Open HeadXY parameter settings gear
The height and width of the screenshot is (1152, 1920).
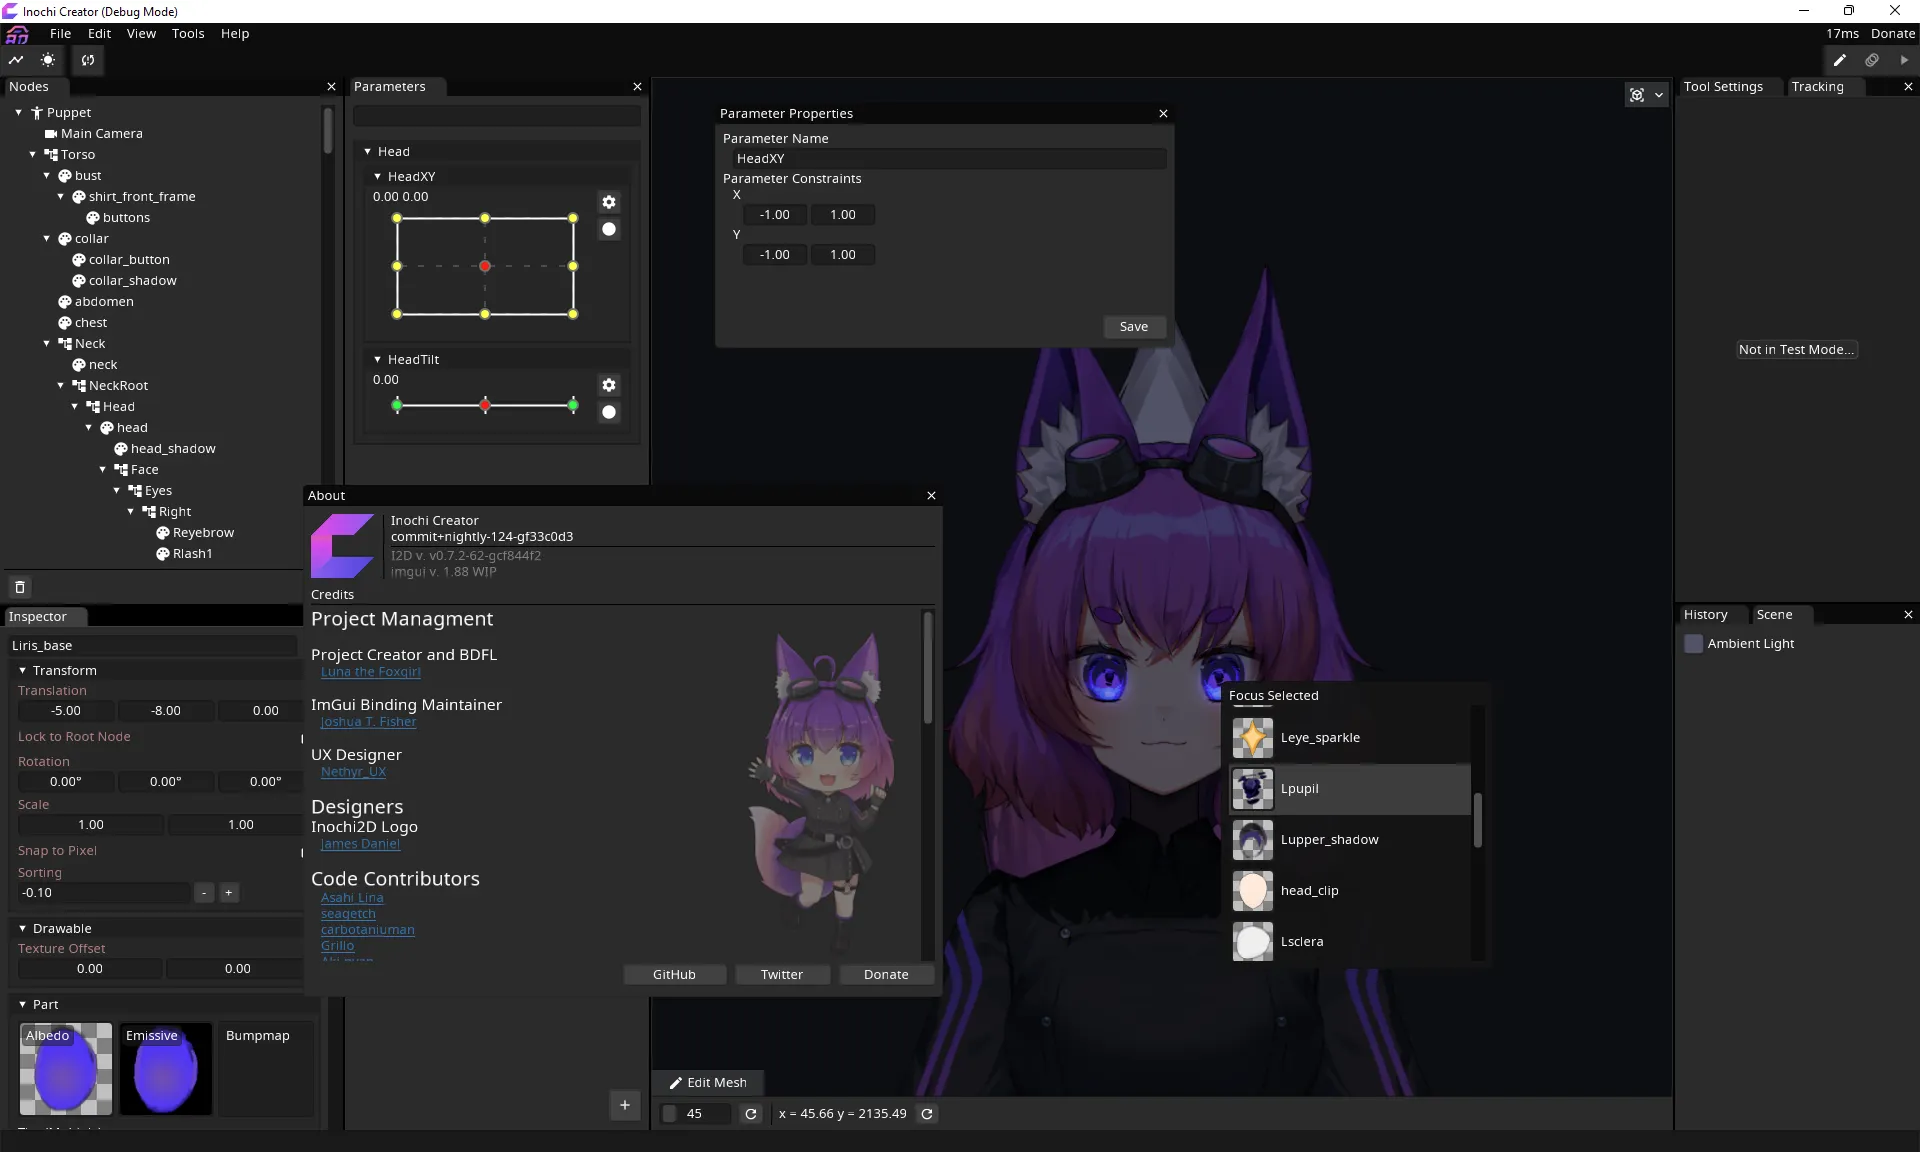pyautogui.click(x=608, y=202)
